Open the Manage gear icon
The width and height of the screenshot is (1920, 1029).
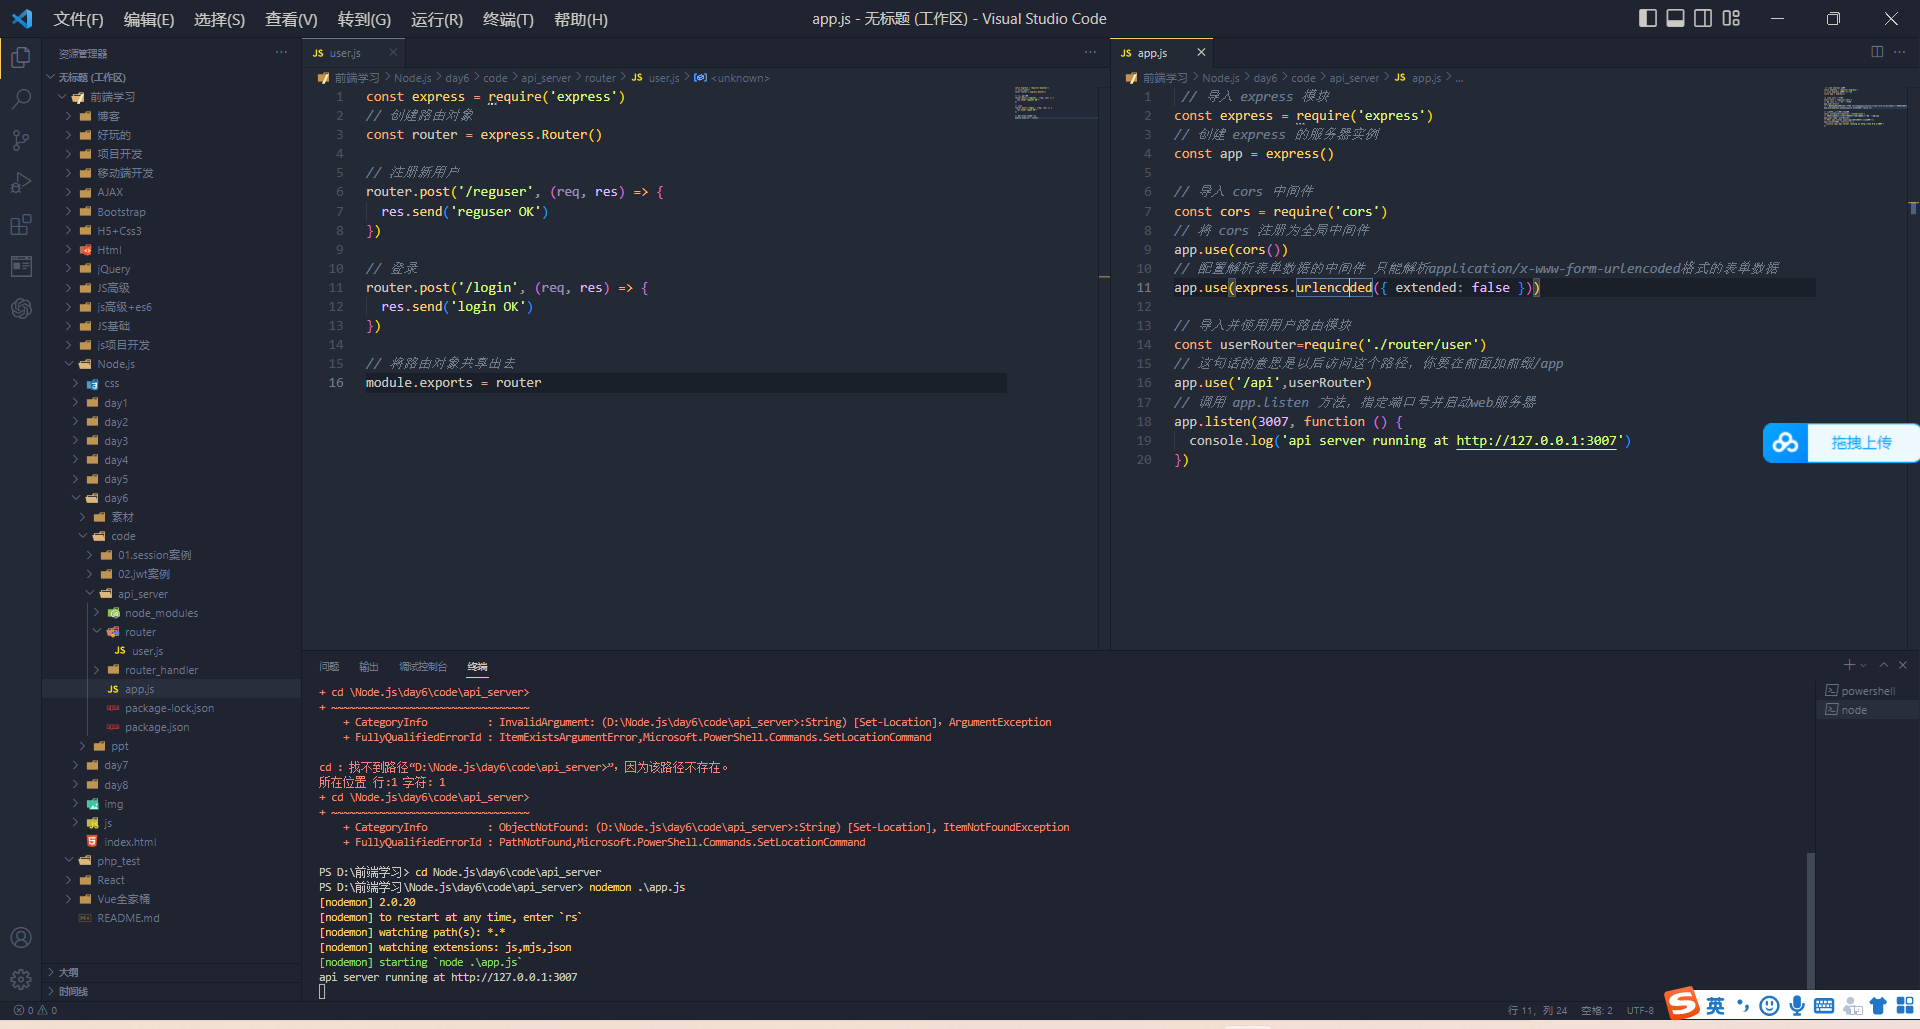point(21,980)
